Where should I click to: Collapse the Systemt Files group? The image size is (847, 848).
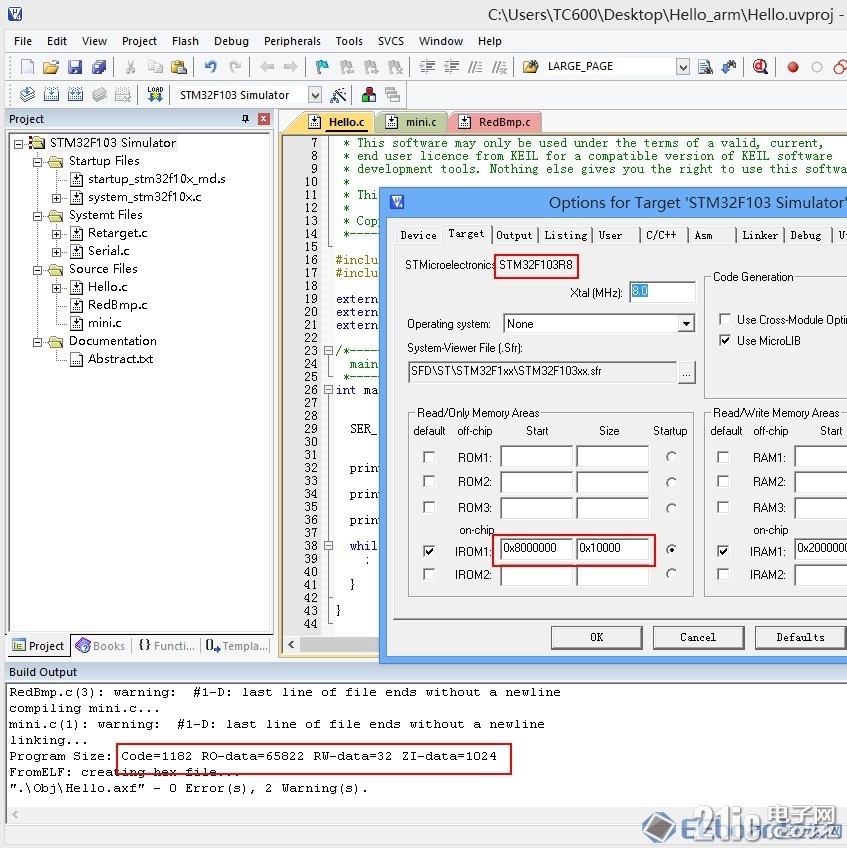click(37, 216)
